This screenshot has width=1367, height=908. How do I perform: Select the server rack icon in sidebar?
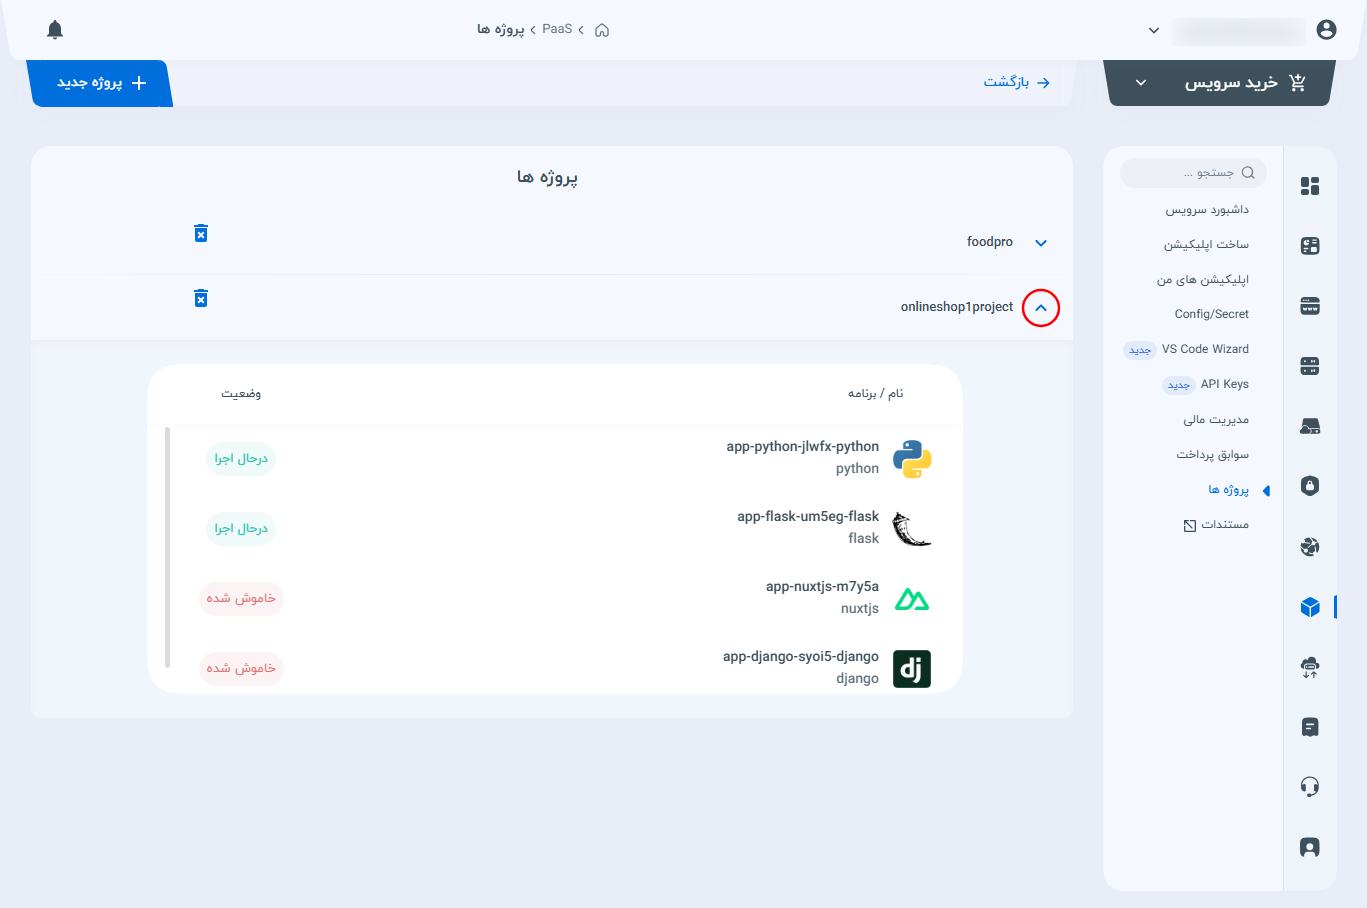click(x=1310, y=366)
